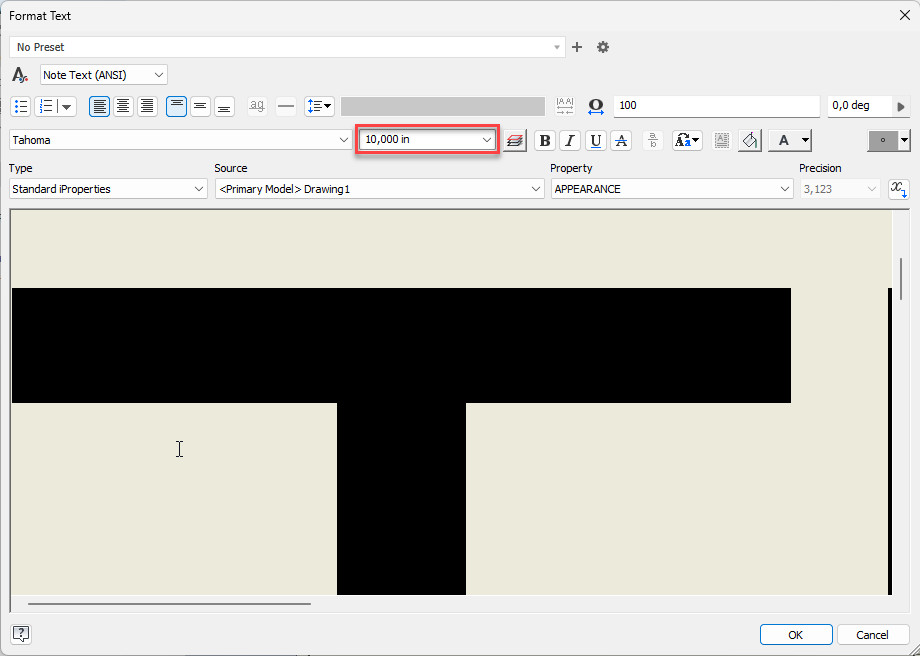This screenshot has width=920, height=656.
Task: Toggle bulleted list formatting
Action: click(21, 106)
